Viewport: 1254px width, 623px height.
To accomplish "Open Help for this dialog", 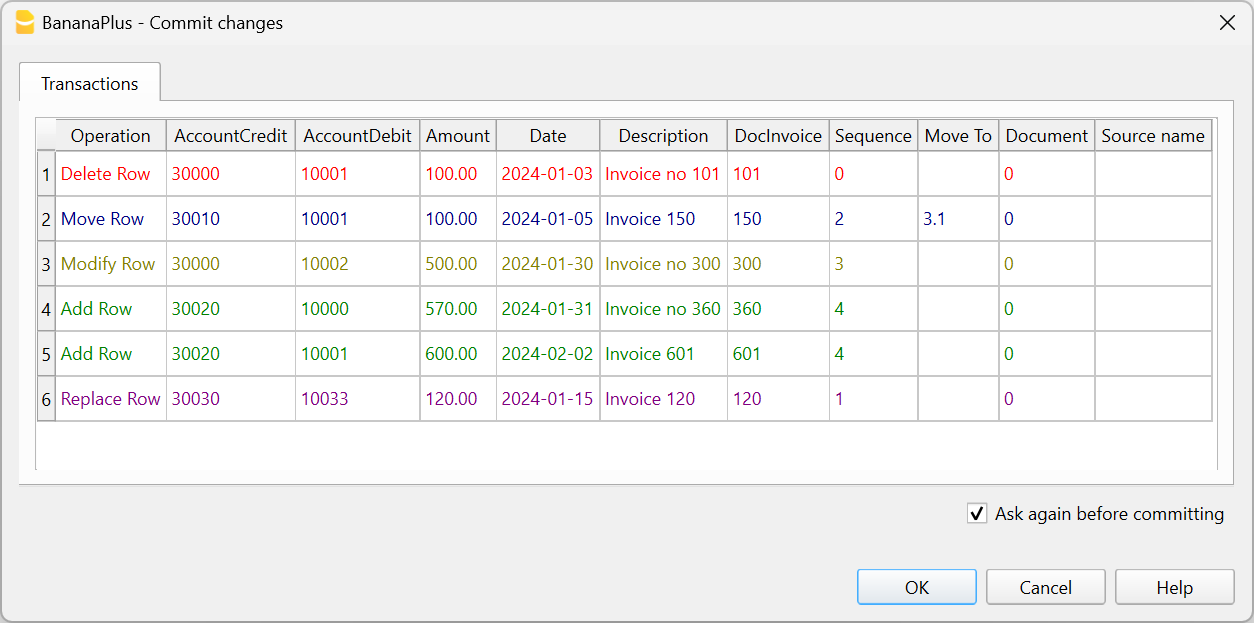I will click(1174, 588).
